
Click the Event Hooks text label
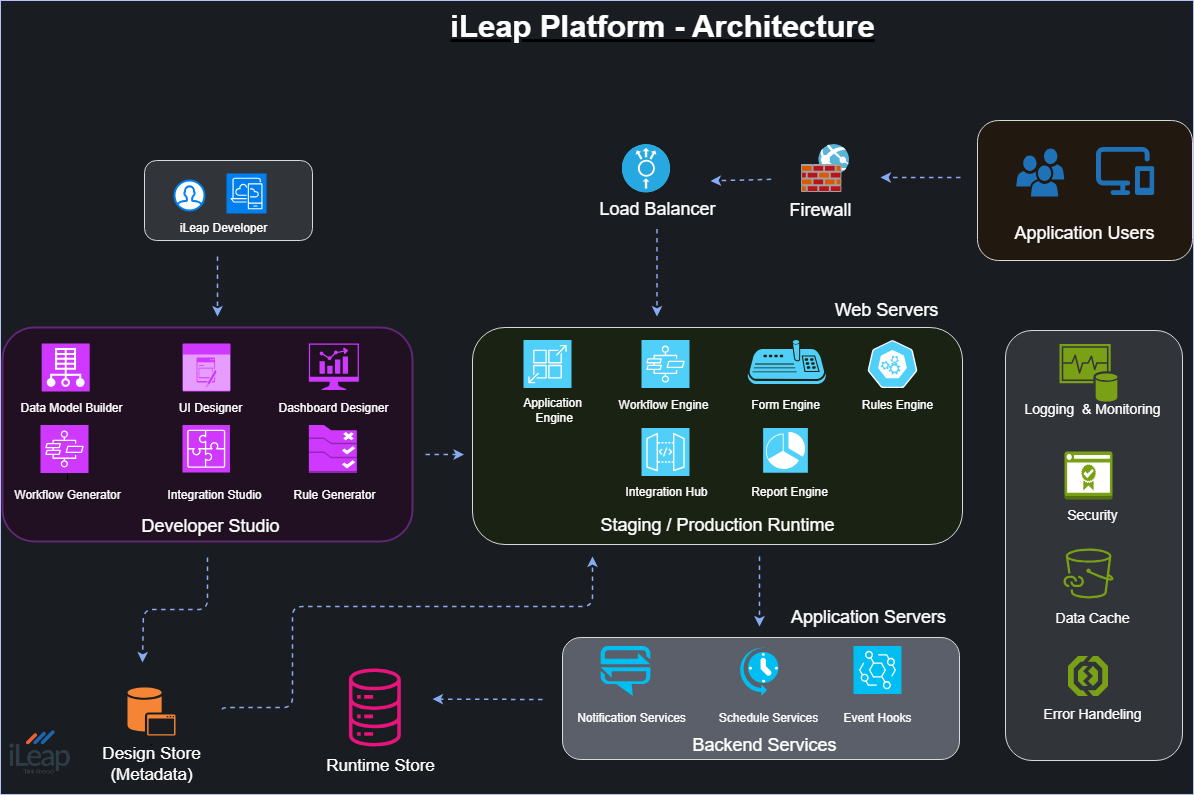pyautogui.click(x=877, y=717)
